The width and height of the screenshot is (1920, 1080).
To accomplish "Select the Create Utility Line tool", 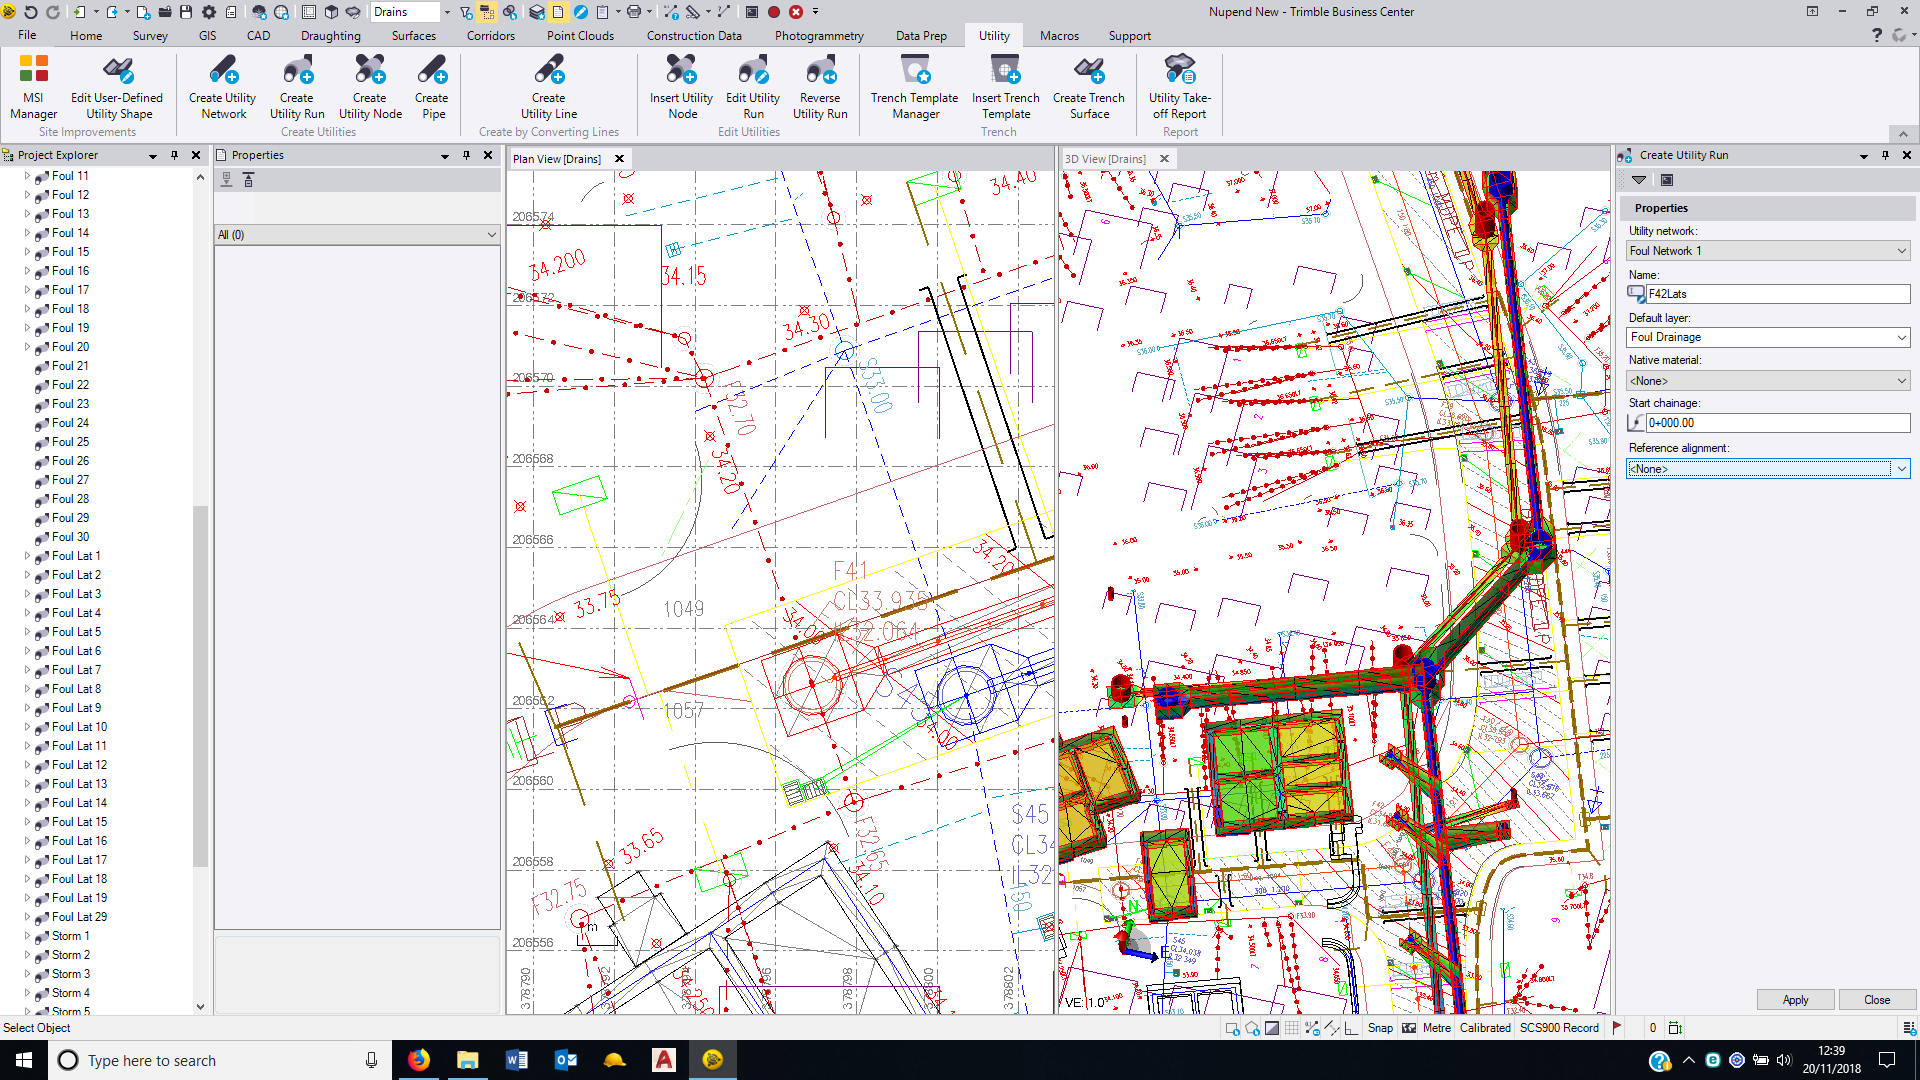I will (x=548, y=87).
